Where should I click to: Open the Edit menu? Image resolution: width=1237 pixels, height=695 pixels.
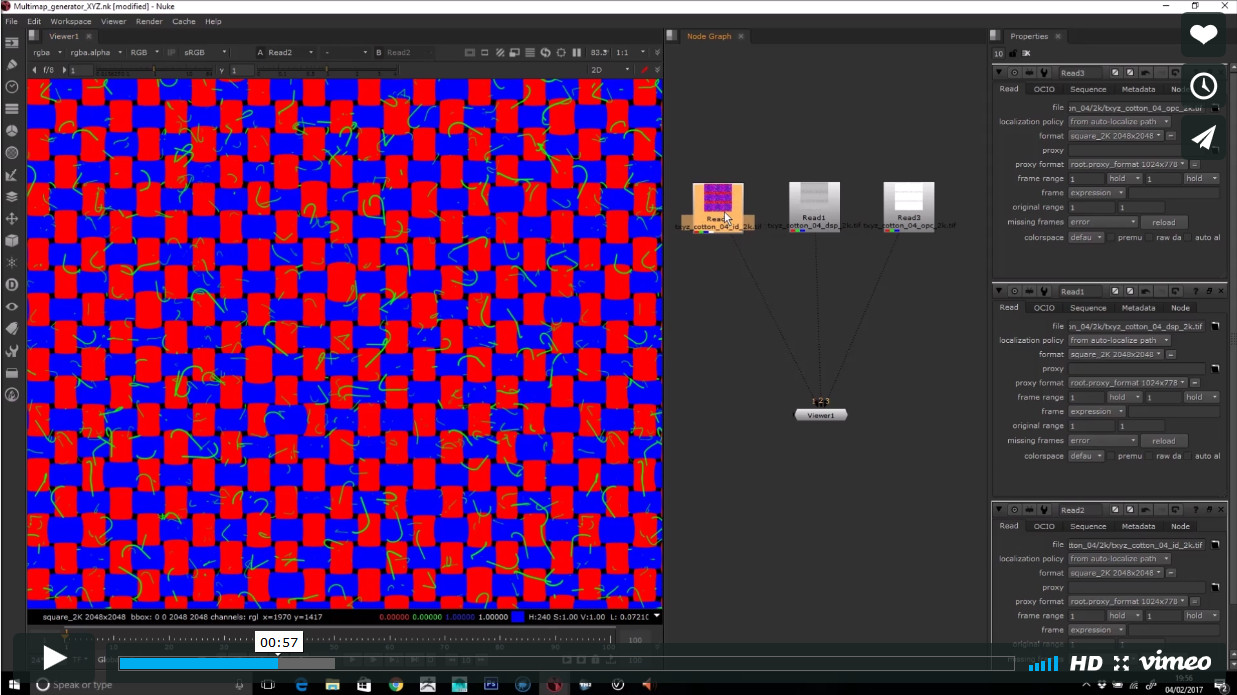(34, 21)
